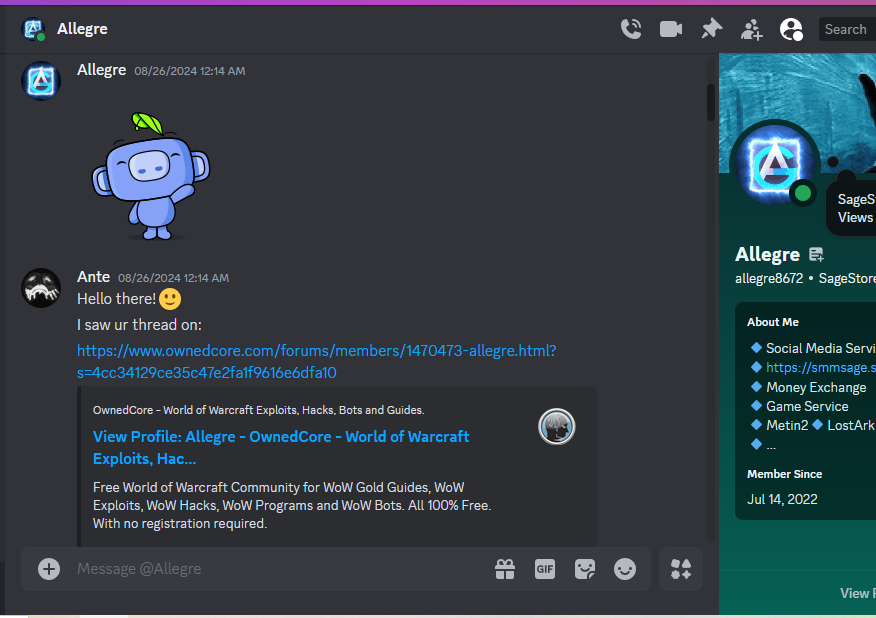Viewport: 876px width, 618px height.
Task: Click the 08/26/2024 timestamp on Ante's message
Action: pyautogui.click(x=173, y=278)
